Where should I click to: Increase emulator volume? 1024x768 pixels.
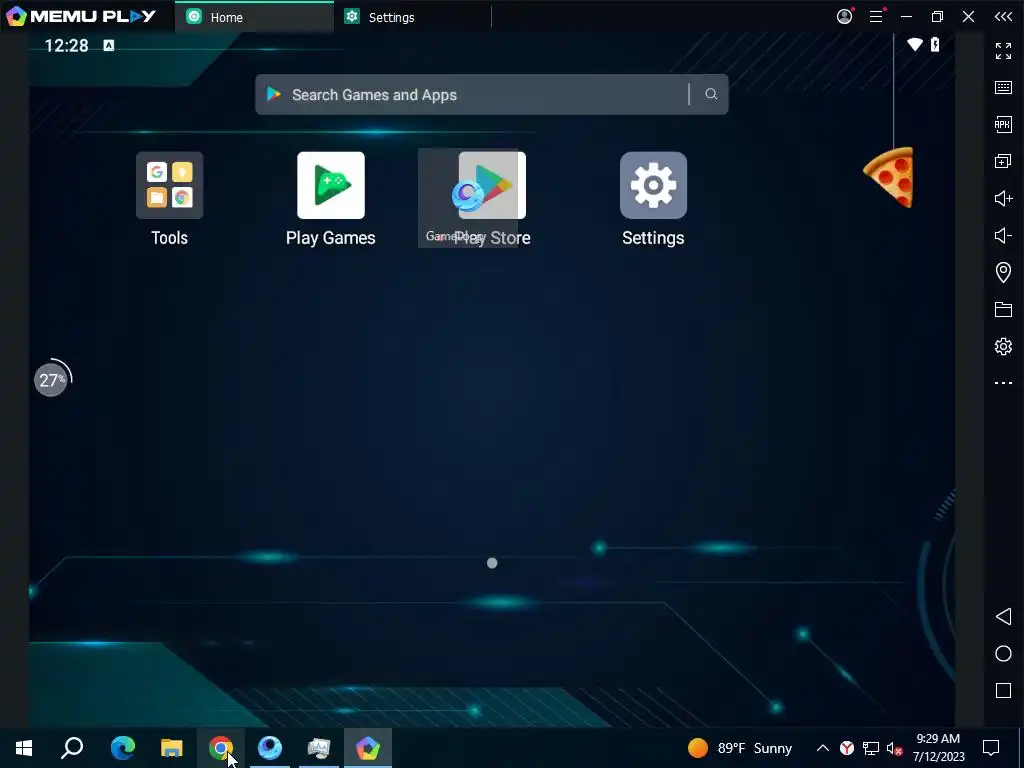[x=1003, y=198]
